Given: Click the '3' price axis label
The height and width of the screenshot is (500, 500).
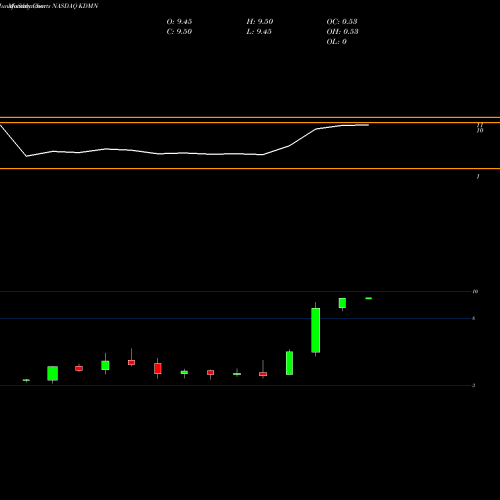Looking at the screenshot, I should point(474,385).
